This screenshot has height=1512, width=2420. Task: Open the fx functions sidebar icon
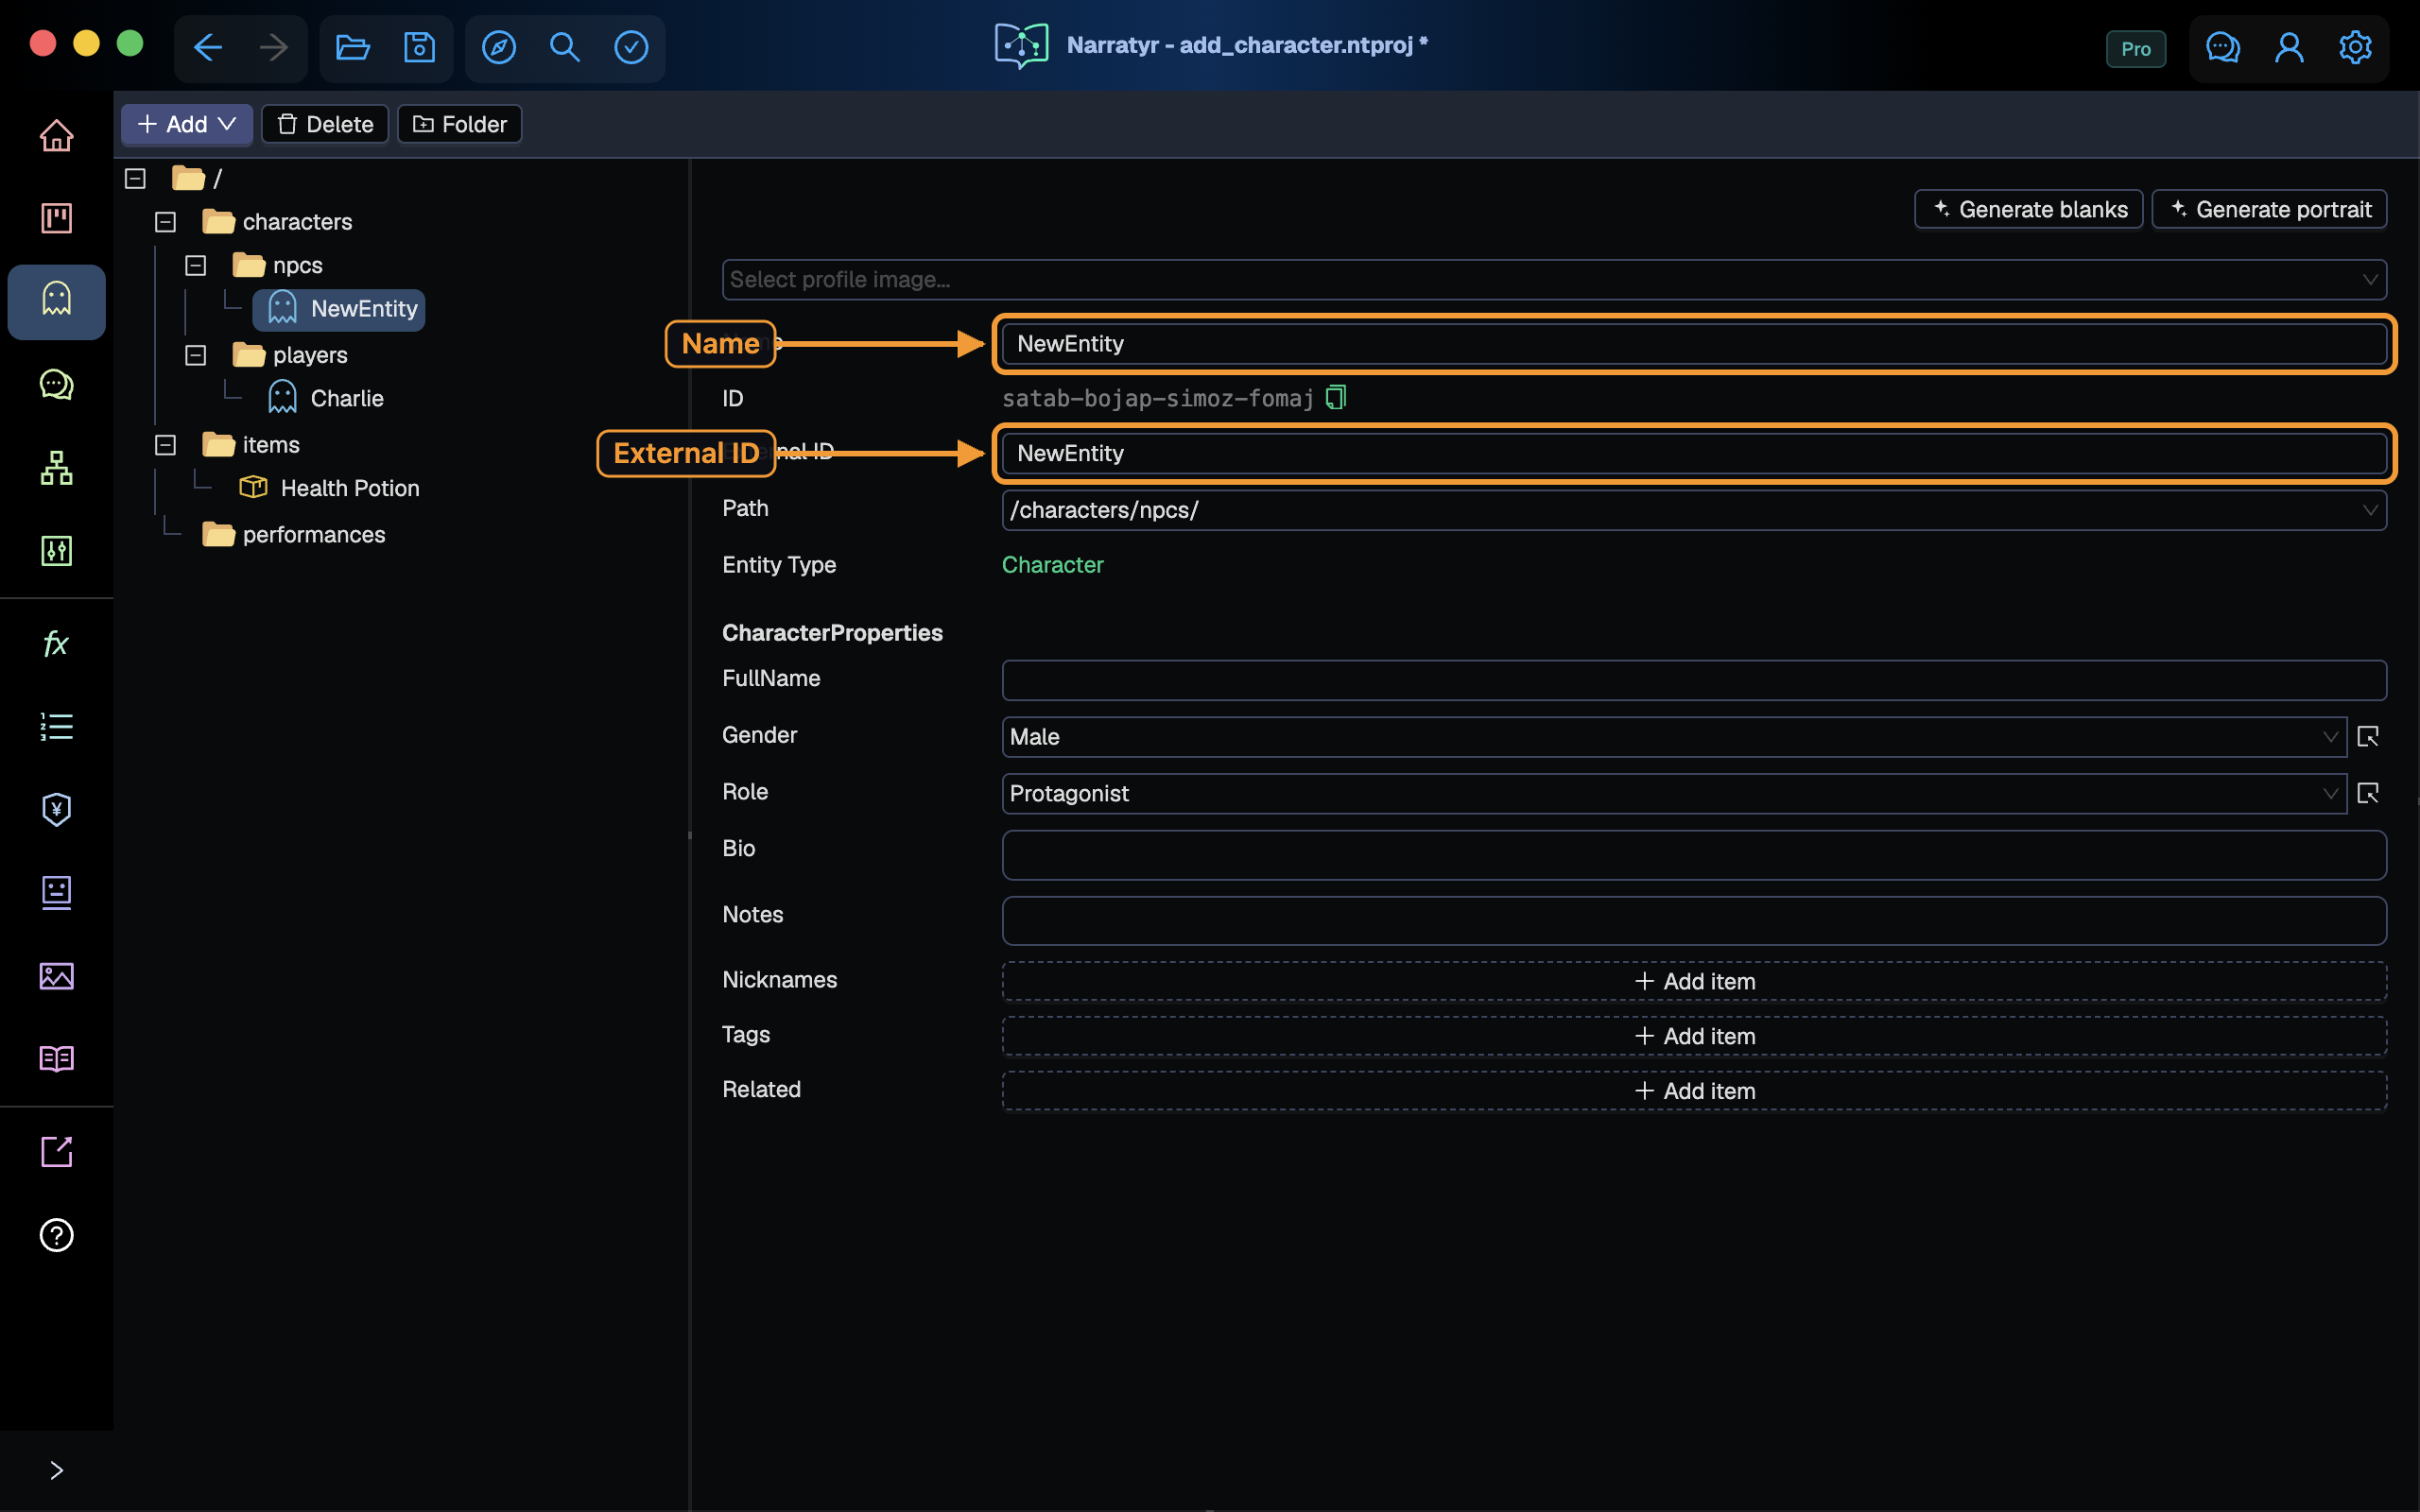coord(57,643)
